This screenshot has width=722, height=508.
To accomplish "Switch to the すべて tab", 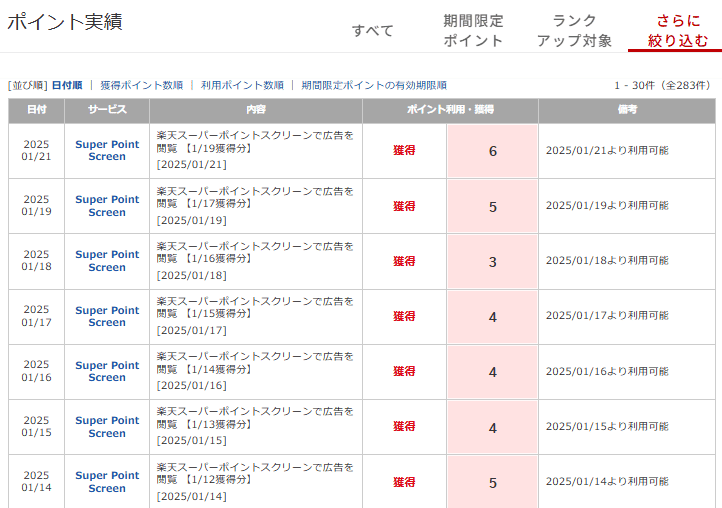I will [372, 30].
